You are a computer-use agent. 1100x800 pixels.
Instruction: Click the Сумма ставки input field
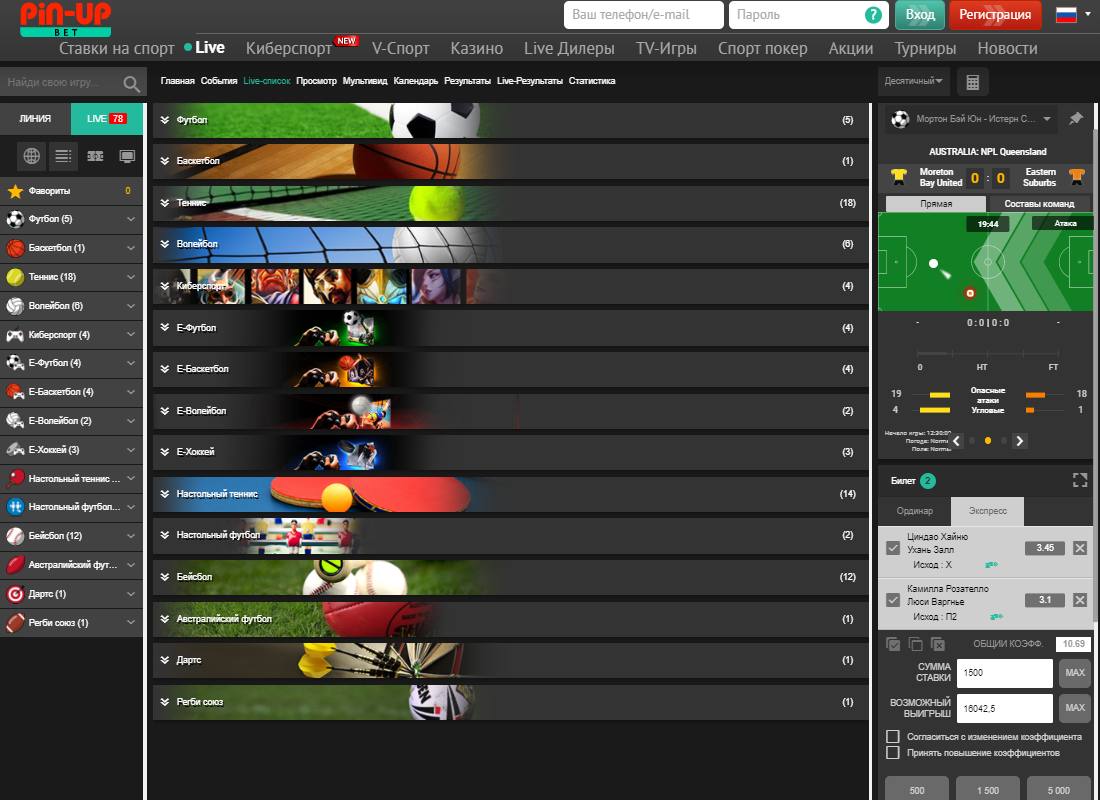[x=1004, y=673]
